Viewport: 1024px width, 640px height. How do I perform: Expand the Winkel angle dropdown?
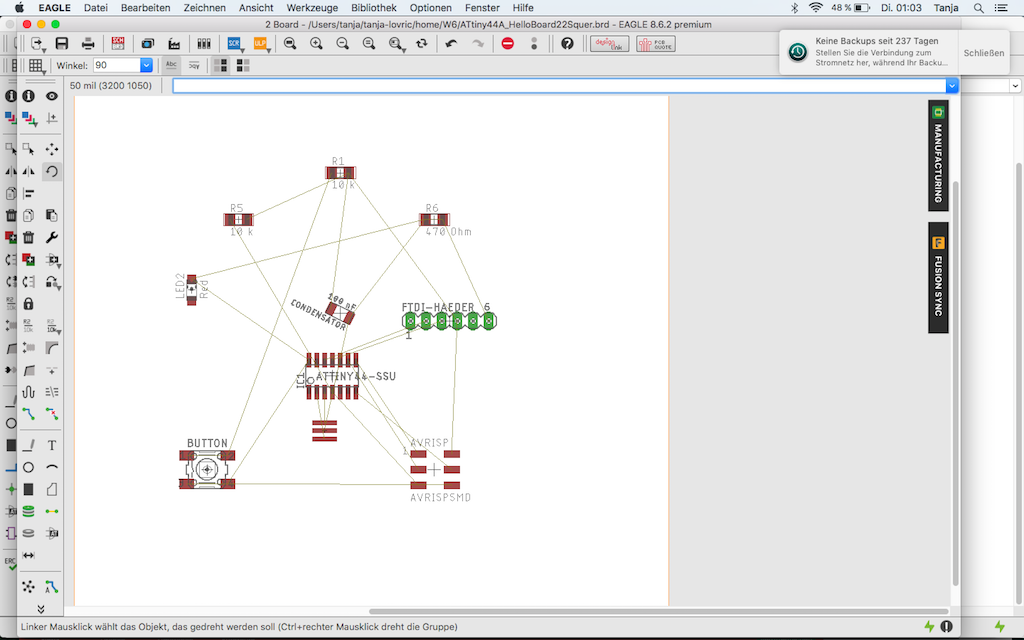point(146,65)
